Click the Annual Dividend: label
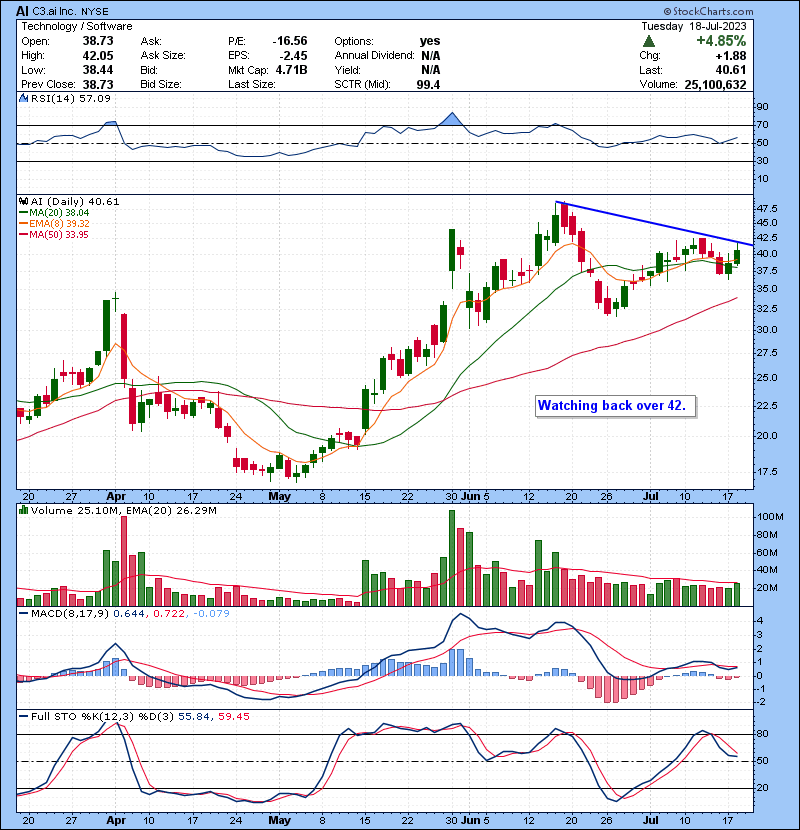The image size is (800, 830). pyautogui.click(x=374, y=56)
